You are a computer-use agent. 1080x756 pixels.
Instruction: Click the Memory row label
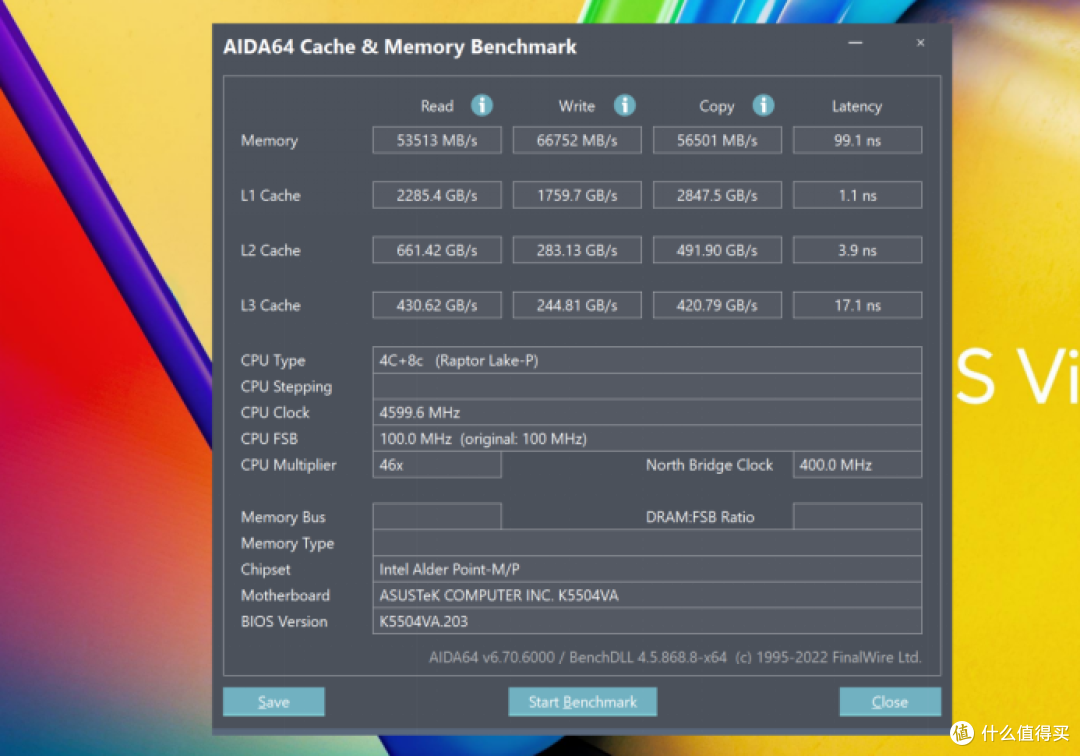[x=269, y=140]
